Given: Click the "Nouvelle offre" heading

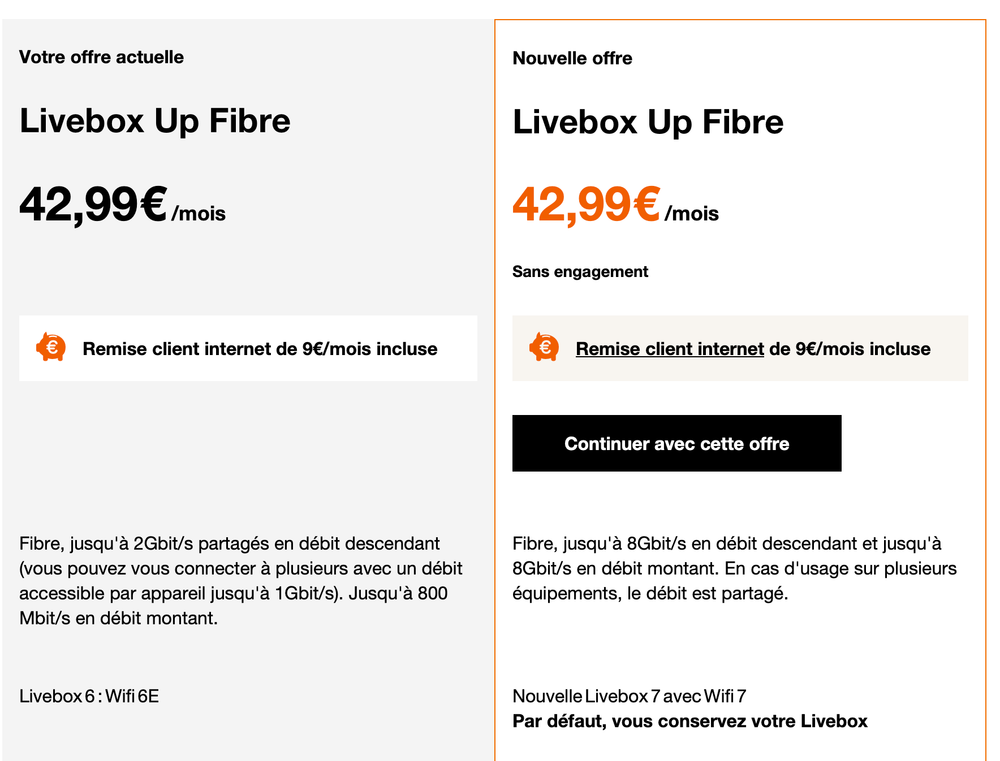Looking at the screenshot, I should point(572,58).
